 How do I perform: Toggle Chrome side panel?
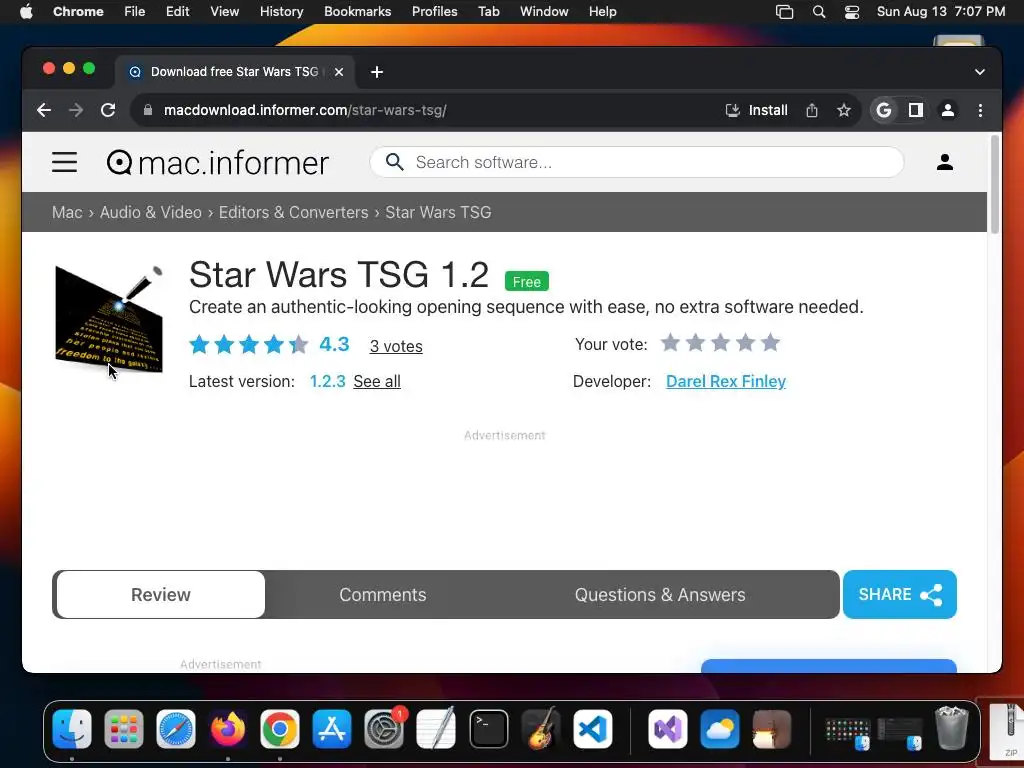pyautogui.click(x=916, y=110)
